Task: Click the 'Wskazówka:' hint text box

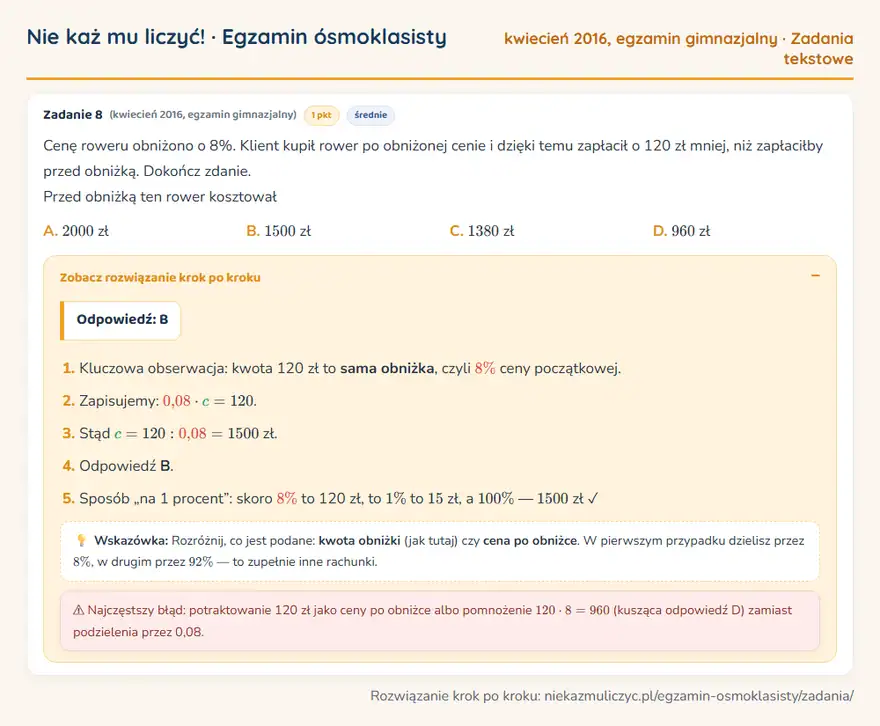Action: pos(440,552)
